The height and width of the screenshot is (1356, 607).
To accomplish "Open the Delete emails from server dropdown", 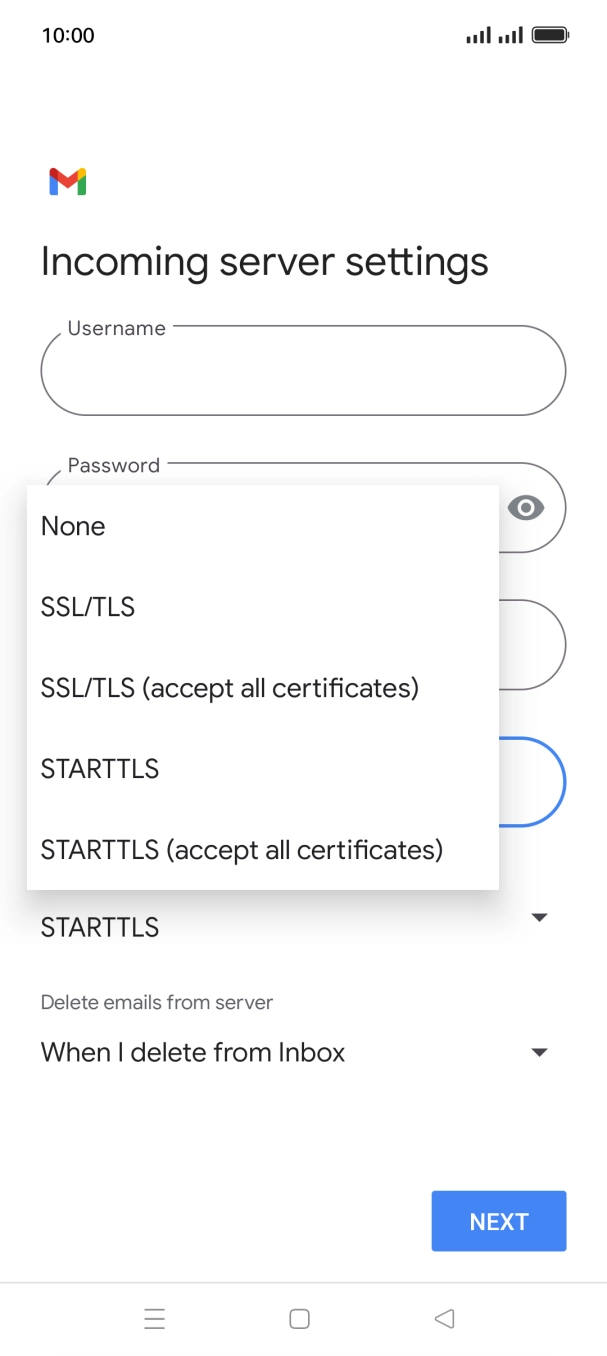I will pyautogui.click(x=539, y=1052).
